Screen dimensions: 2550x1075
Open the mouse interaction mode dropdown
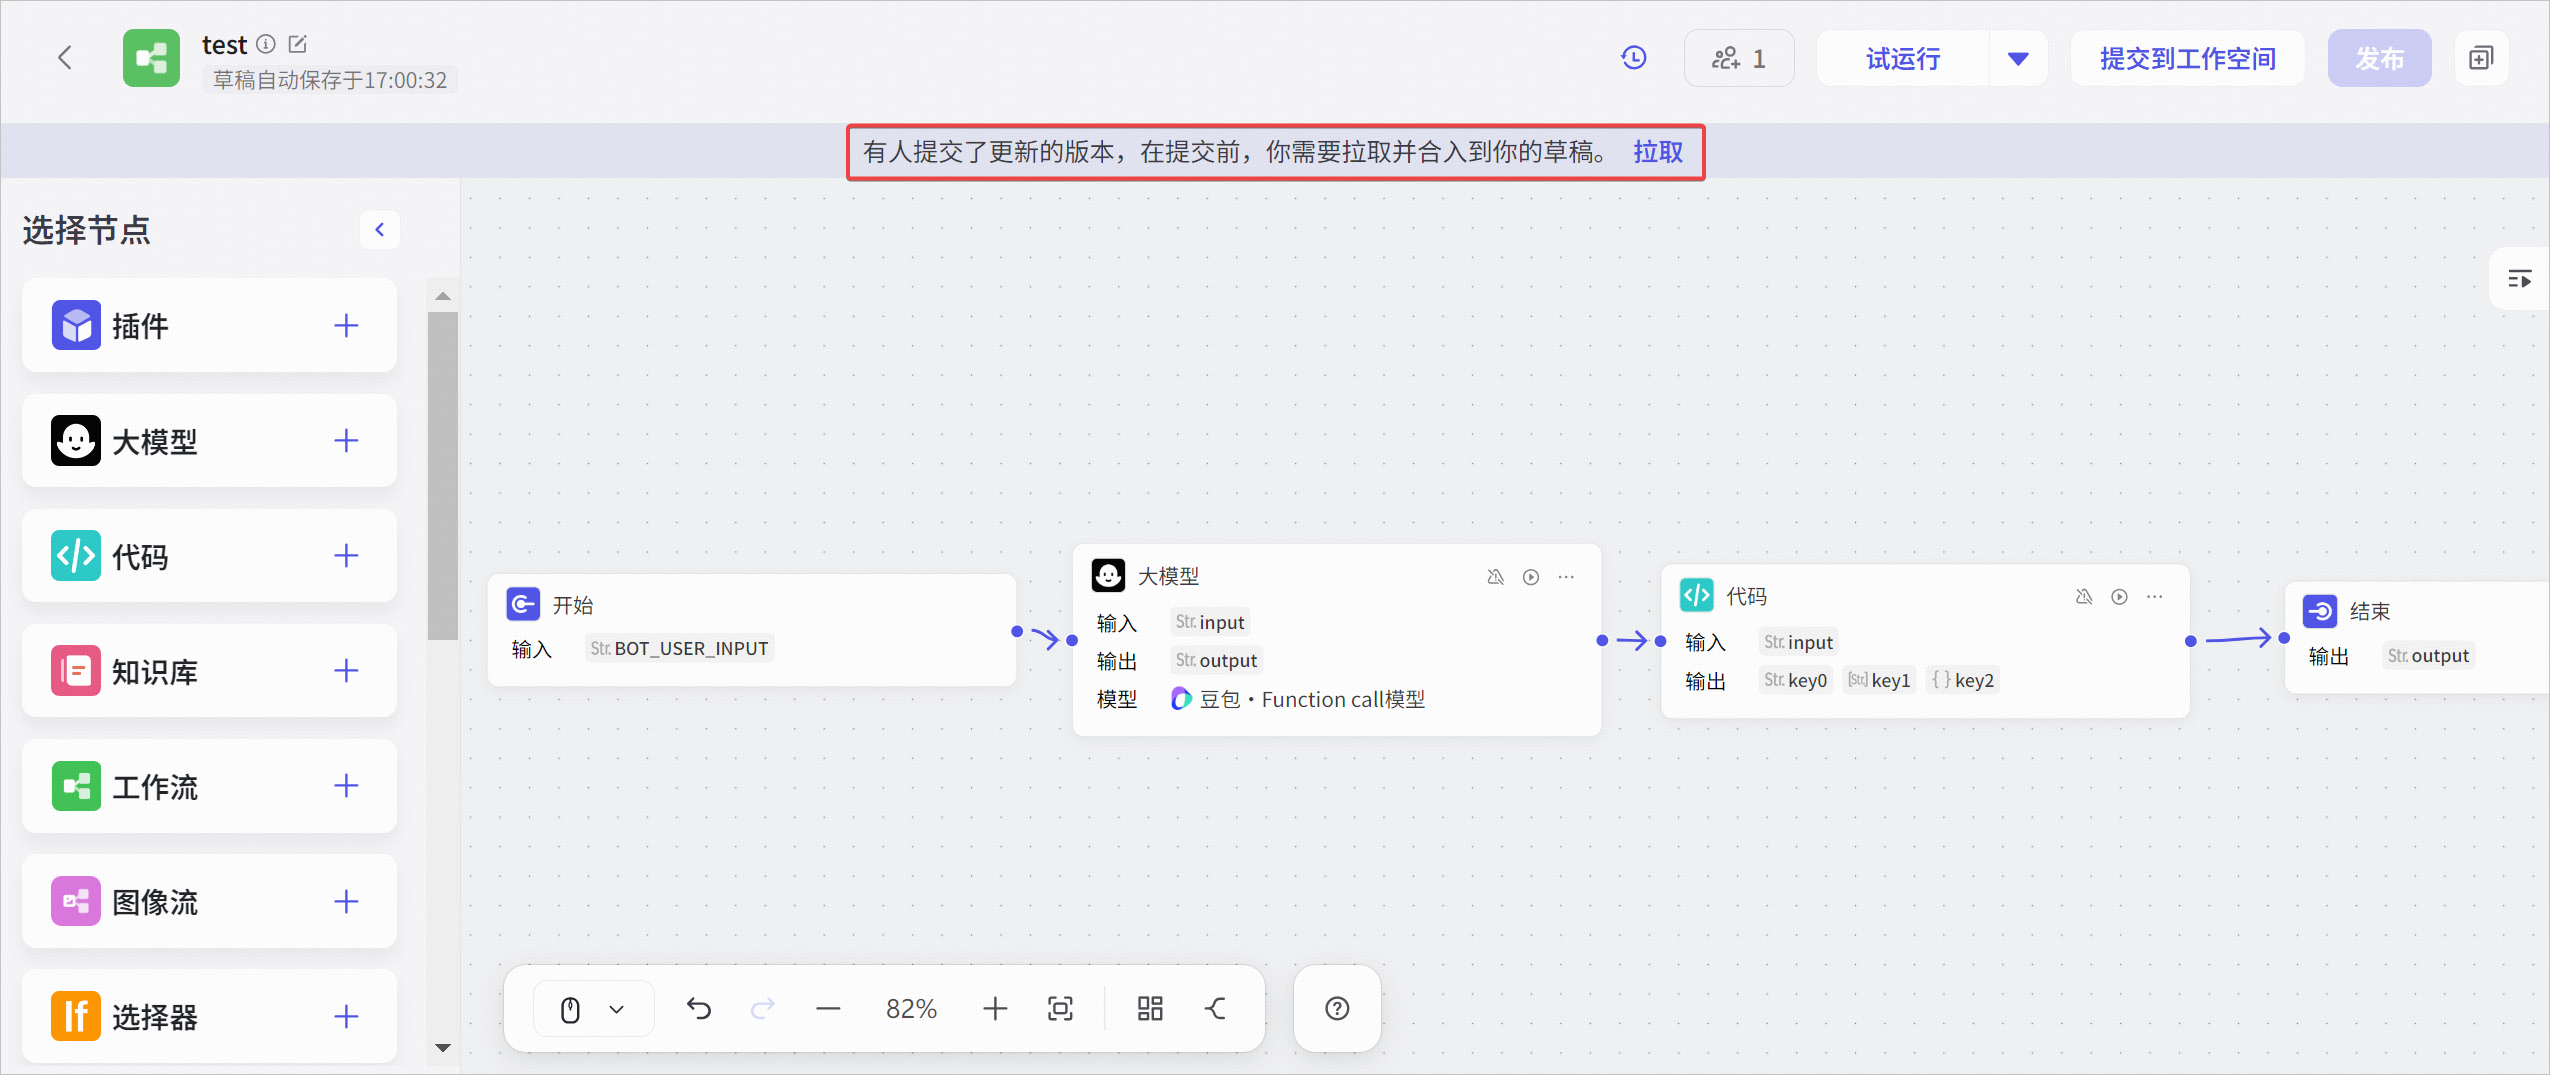pos(593,1009)
